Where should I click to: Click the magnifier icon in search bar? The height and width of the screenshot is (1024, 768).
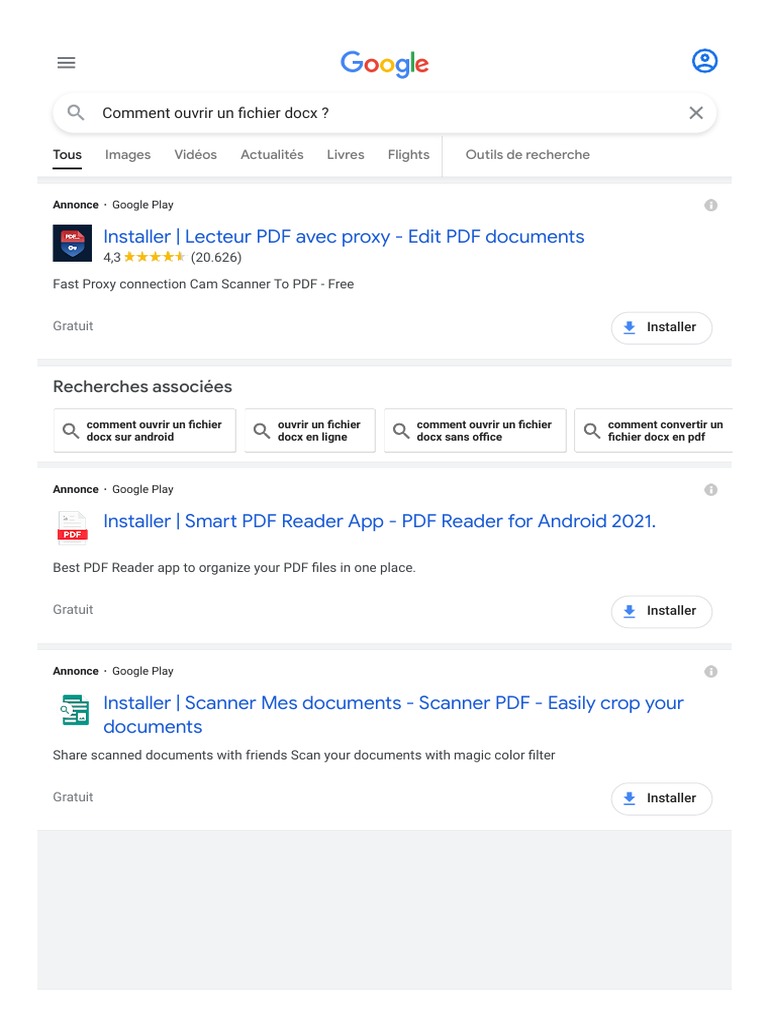click(x=76, y=113)
